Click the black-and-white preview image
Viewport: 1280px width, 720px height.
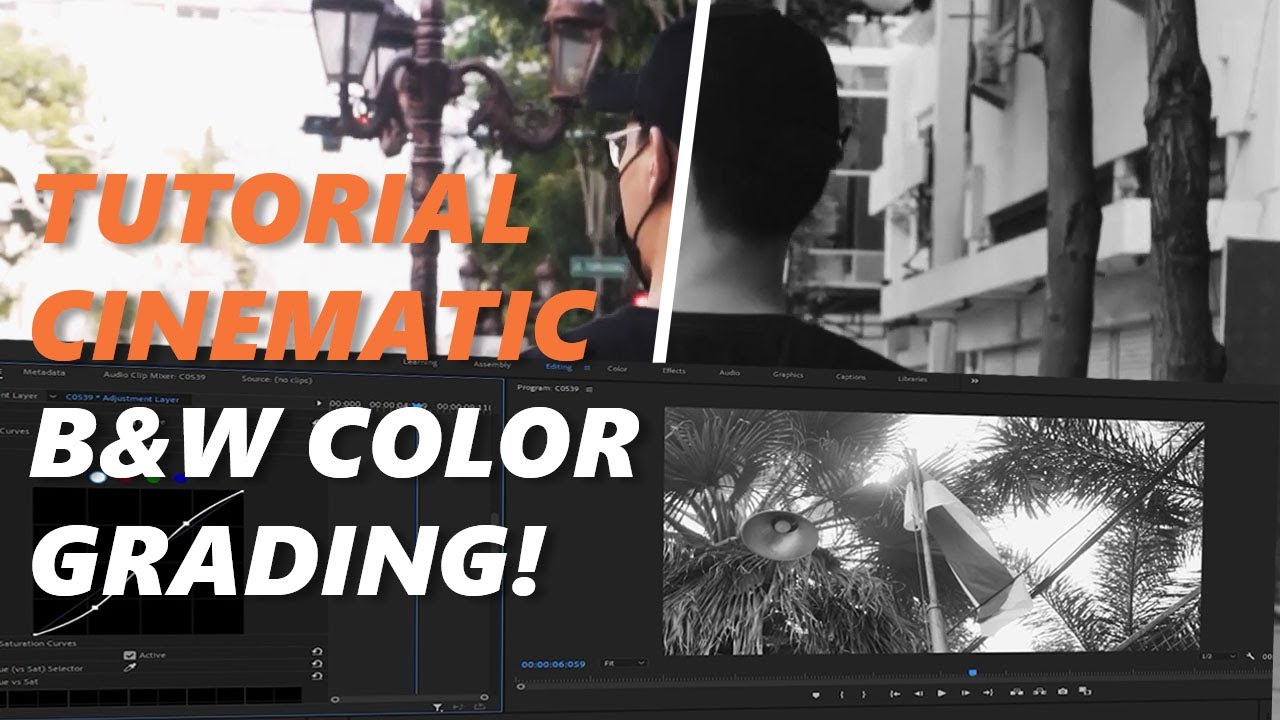tap(934, 529)
